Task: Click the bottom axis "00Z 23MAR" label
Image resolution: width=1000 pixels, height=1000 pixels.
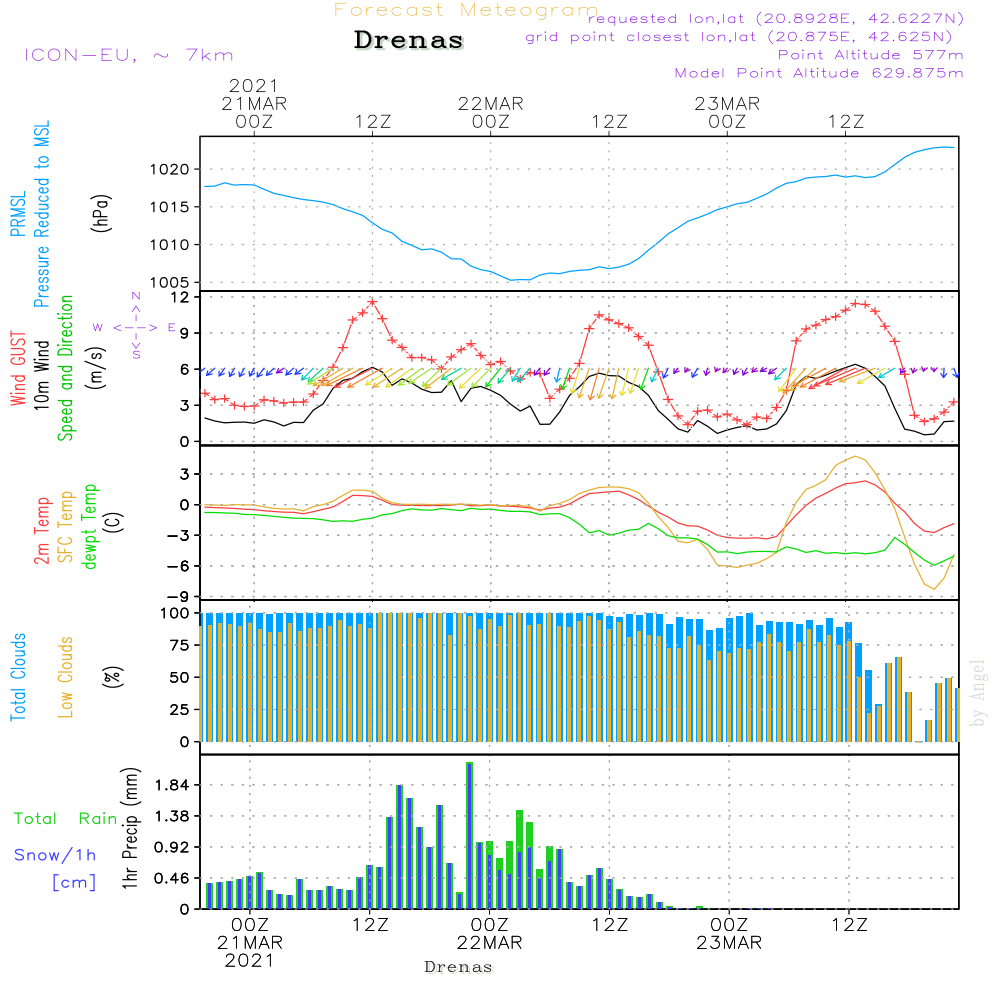Action: click(x=729, y=934)
